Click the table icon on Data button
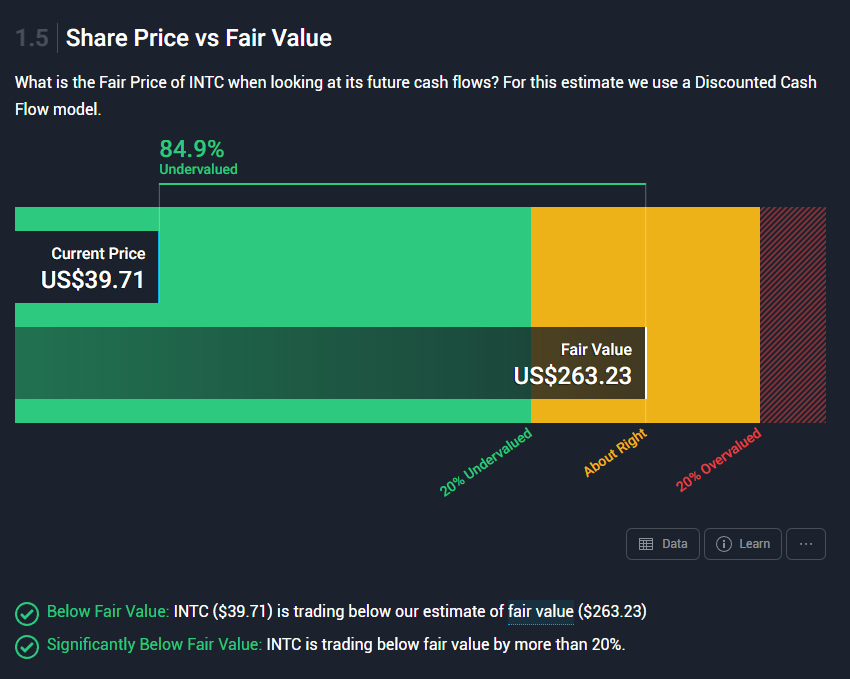 646,544
